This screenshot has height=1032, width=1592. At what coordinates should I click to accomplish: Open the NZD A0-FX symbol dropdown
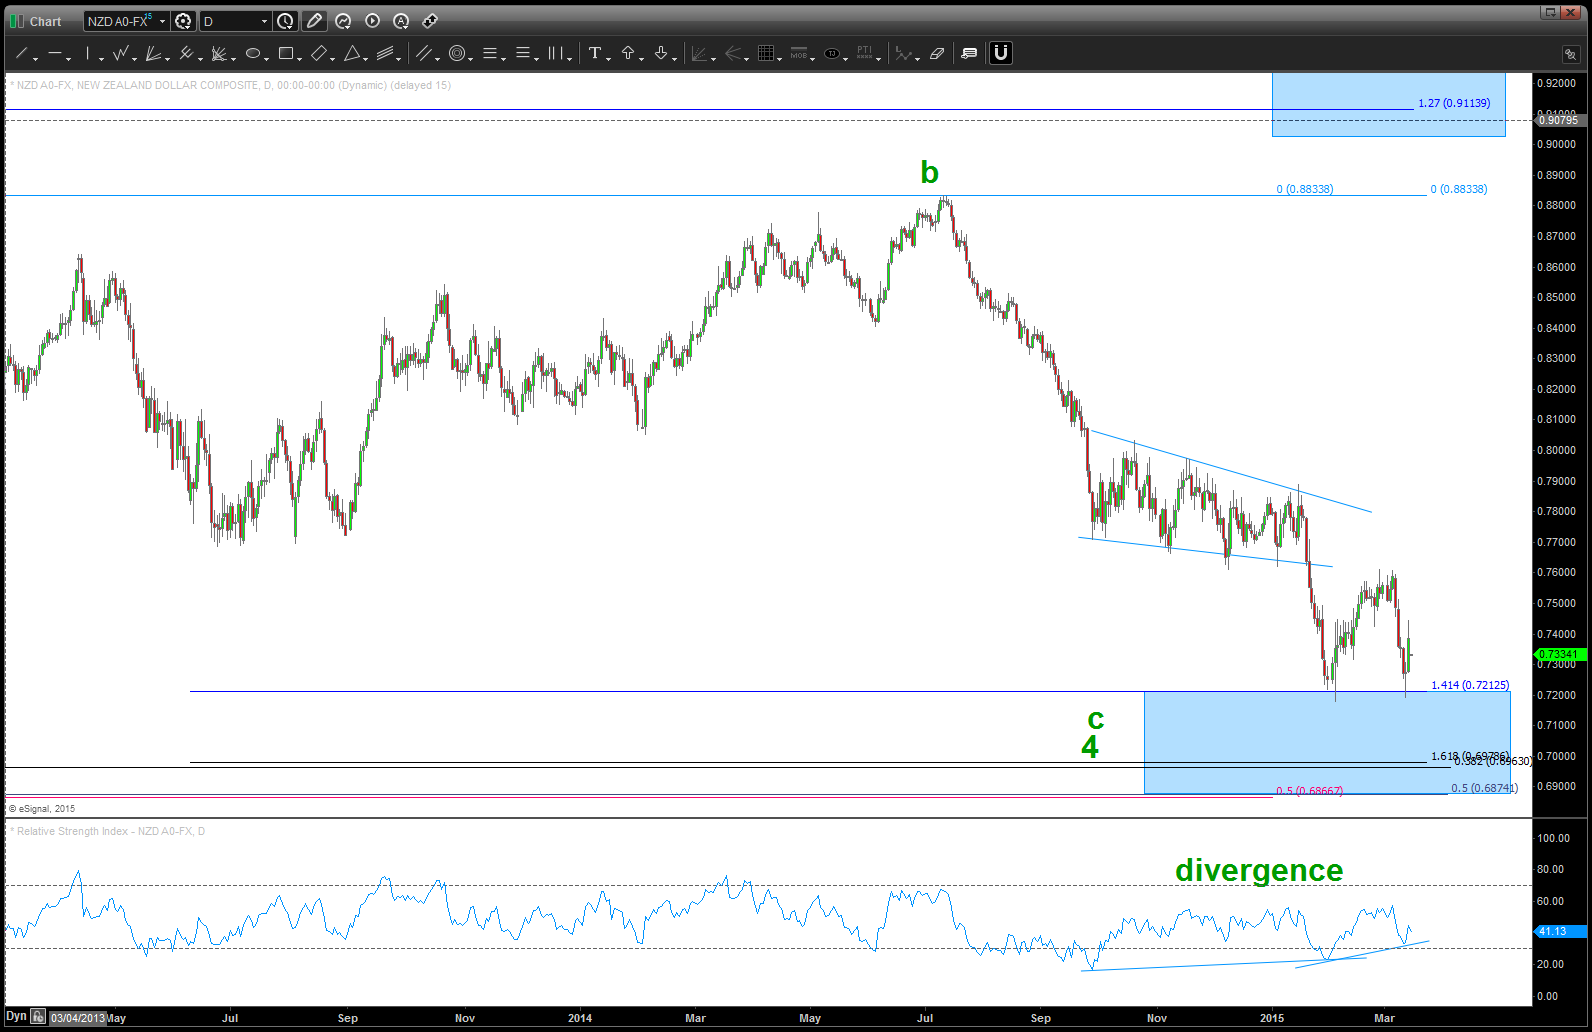coord(162,21)
